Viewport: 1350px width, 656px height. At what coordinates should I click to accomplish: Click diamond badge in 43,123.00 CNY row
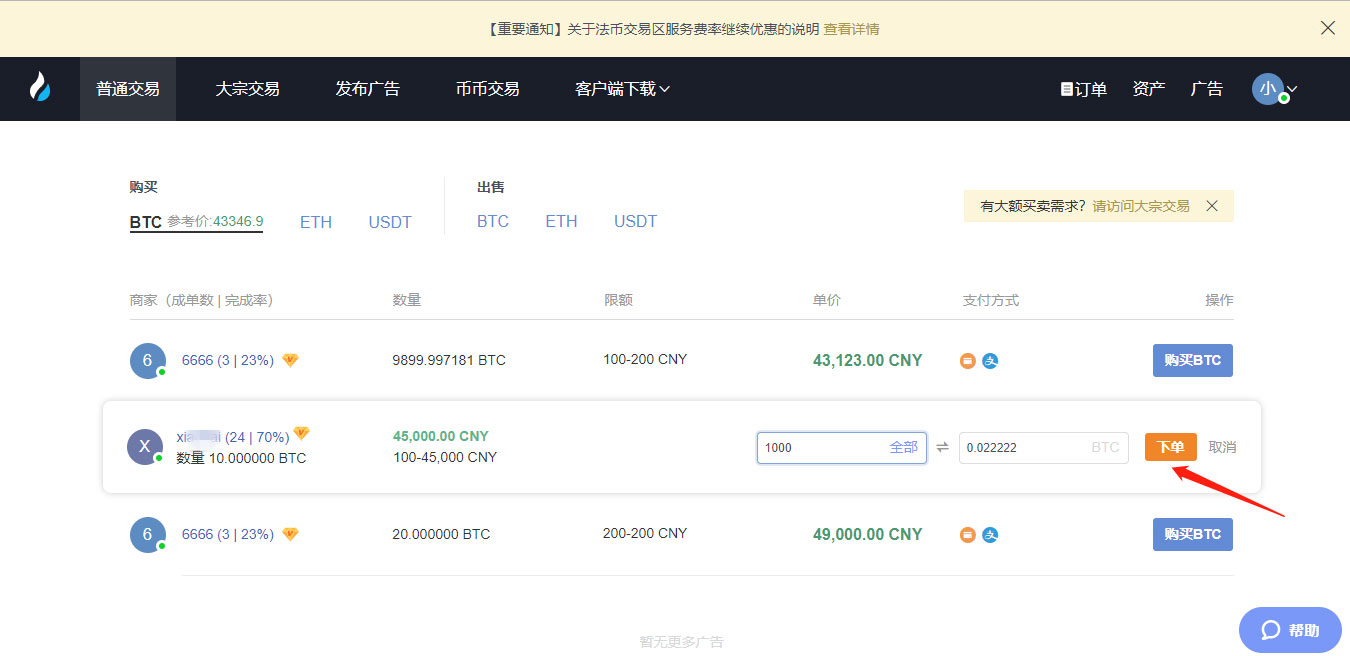(290, 360)
